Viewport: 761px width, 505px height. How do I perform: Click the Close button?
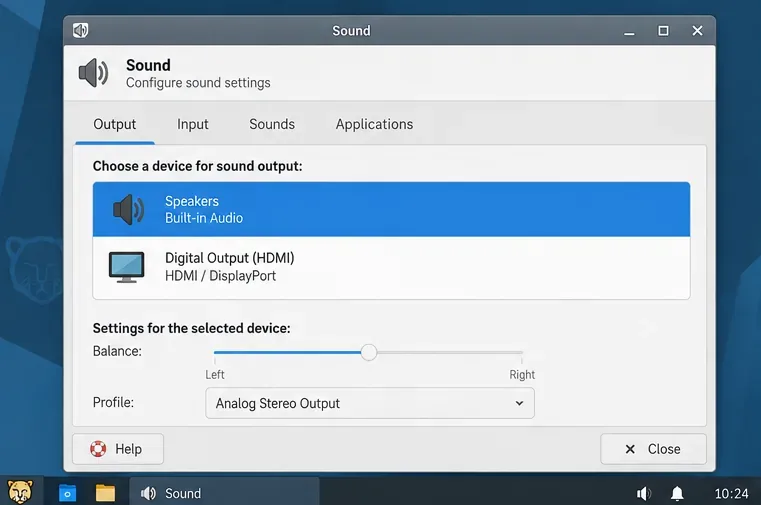653,449
